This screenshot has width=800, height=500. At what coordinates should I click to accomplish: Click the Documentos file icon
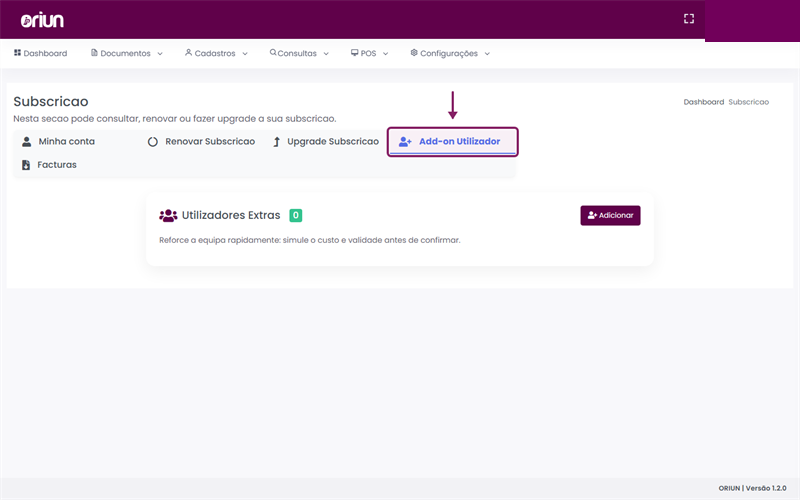point(94,53)
